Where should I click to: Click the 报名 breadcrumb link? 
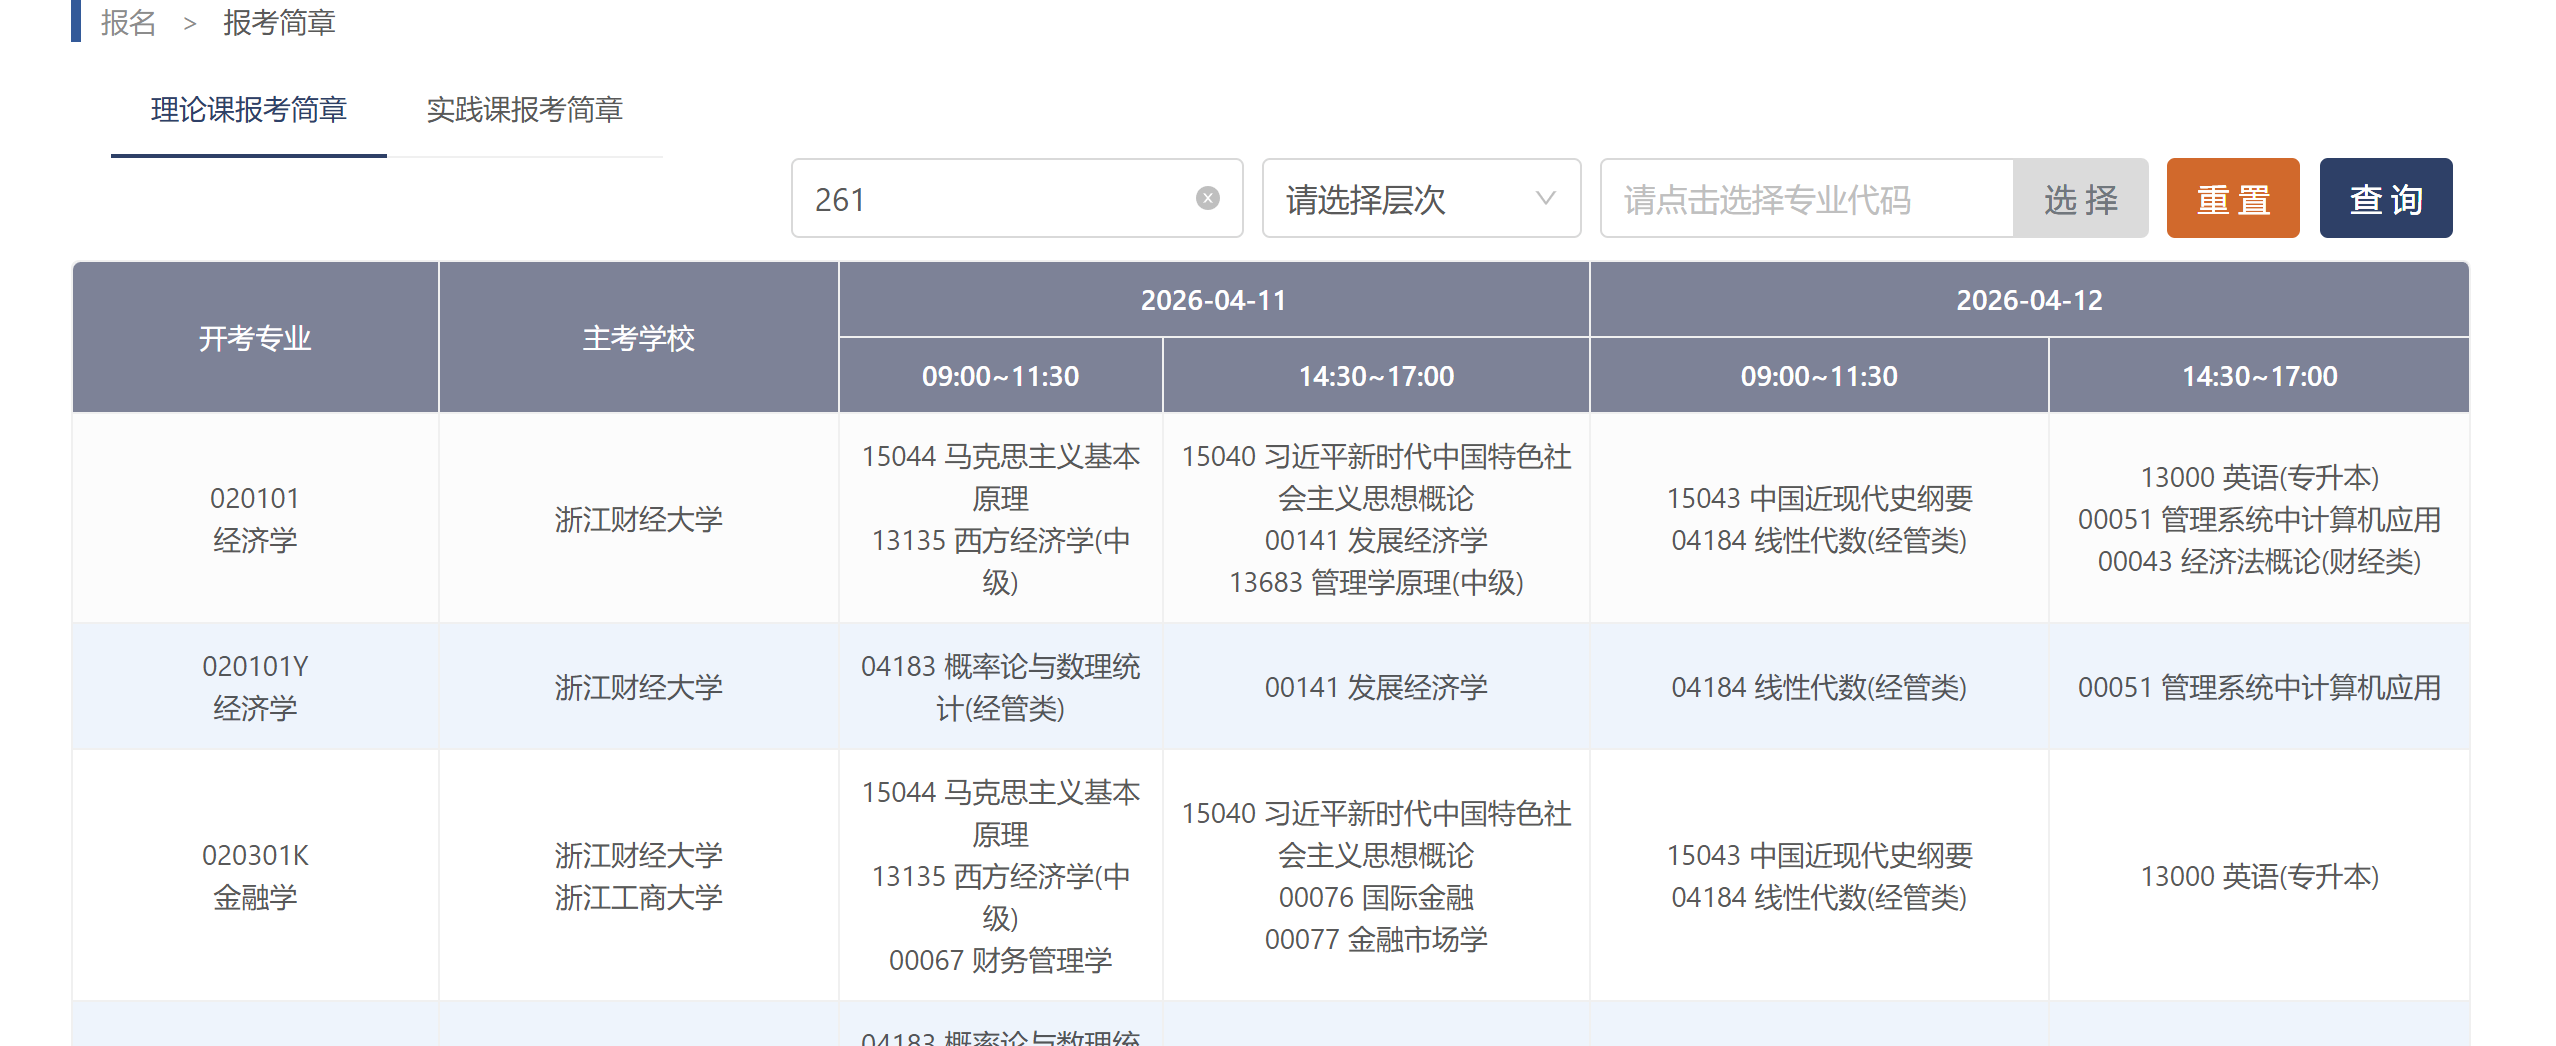coord(128,22)
